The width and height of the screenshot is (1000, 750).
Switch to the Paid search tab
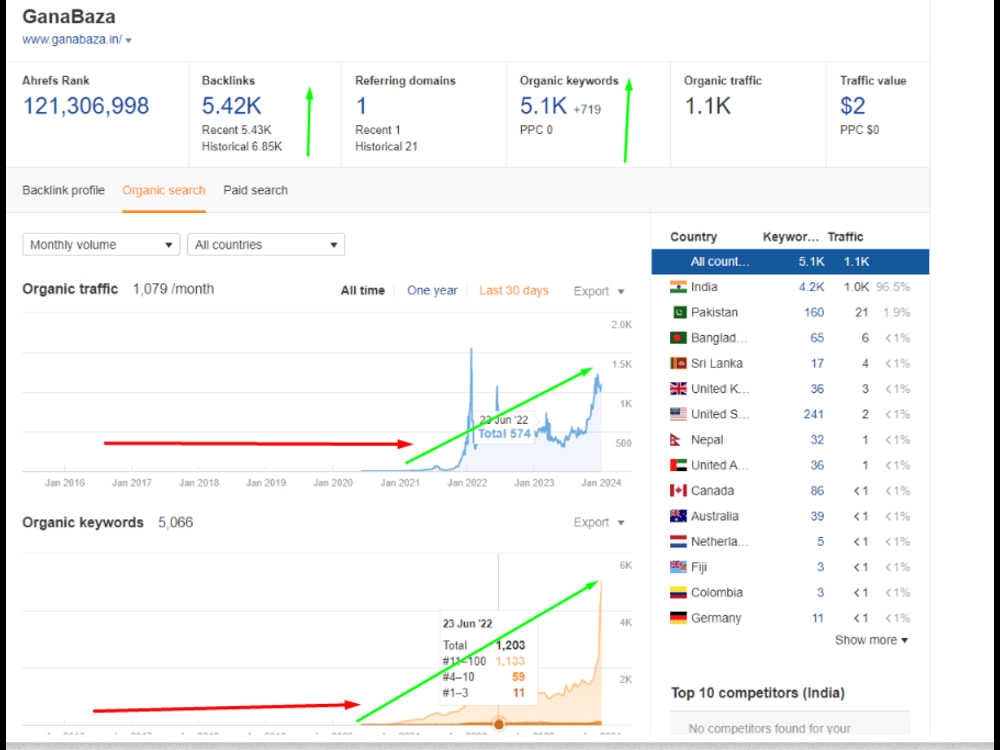point(255,190)
